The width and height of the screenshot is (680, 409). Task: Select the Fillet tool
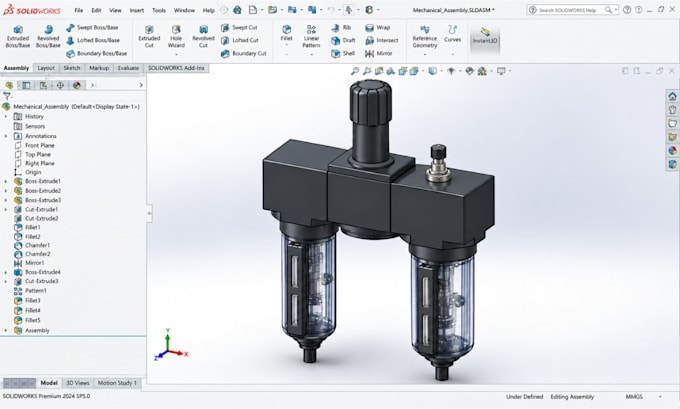point(286,33)
